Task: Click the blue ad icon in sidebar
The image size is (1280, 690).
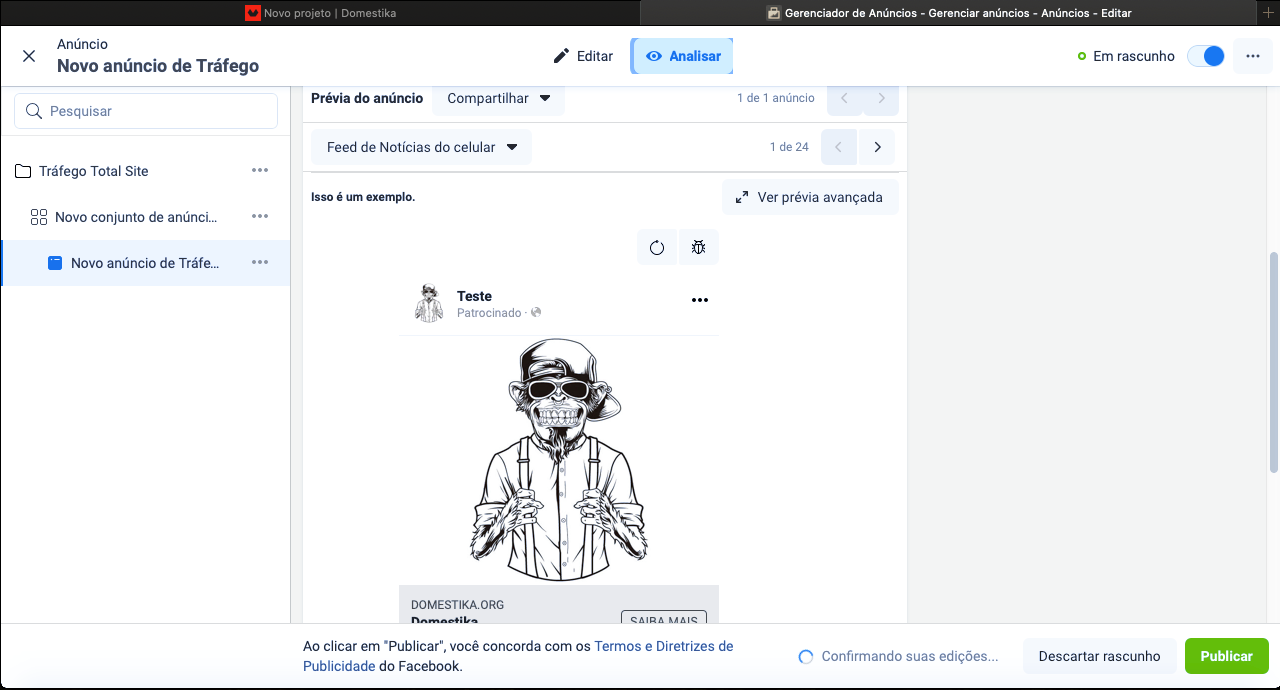Action: coord(55,263)
